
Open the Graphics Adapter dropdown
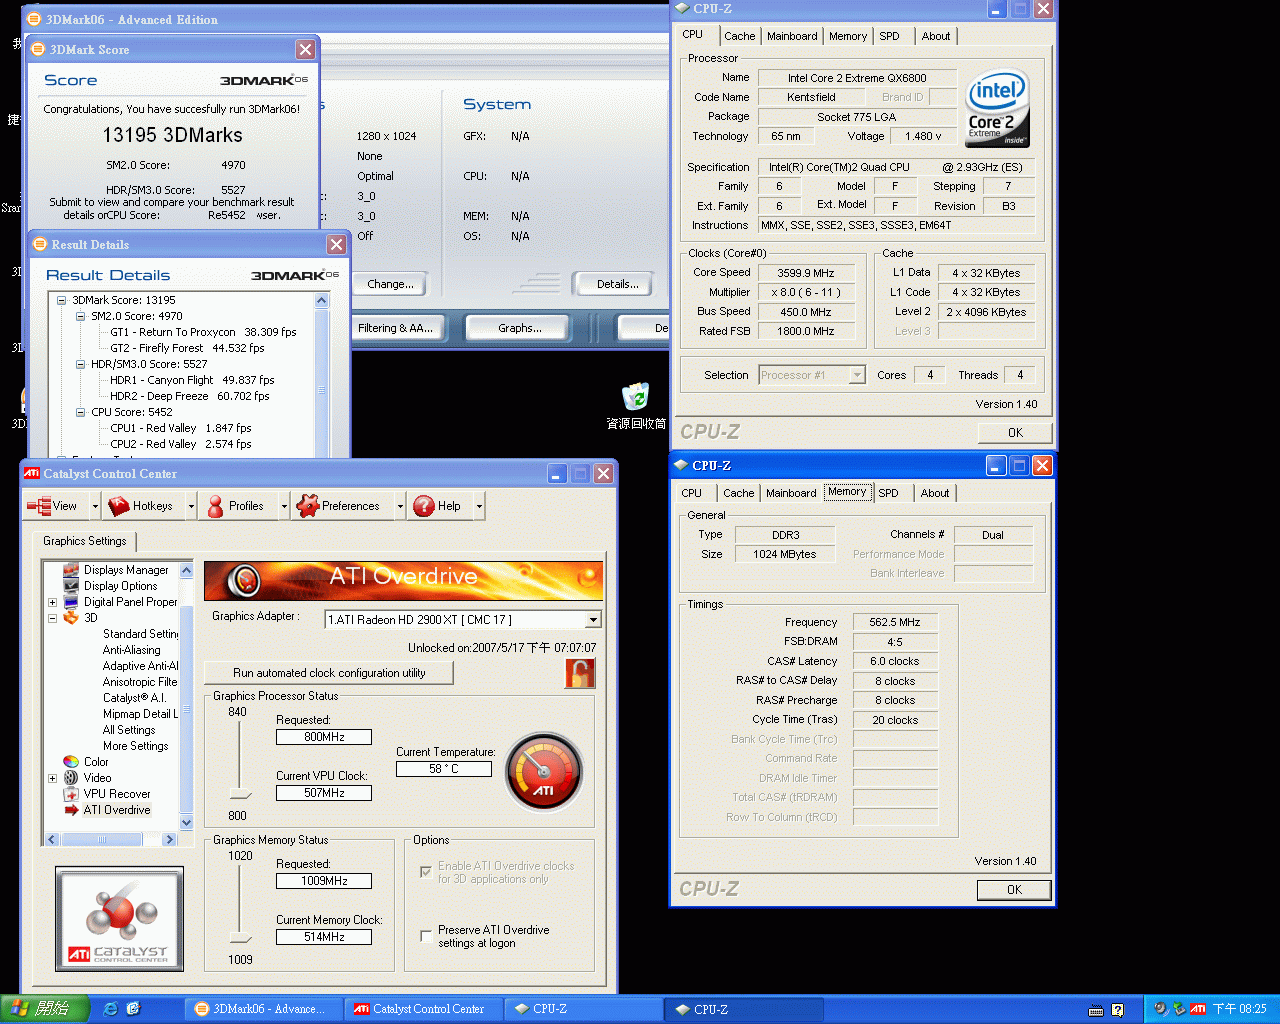(593, 620)
